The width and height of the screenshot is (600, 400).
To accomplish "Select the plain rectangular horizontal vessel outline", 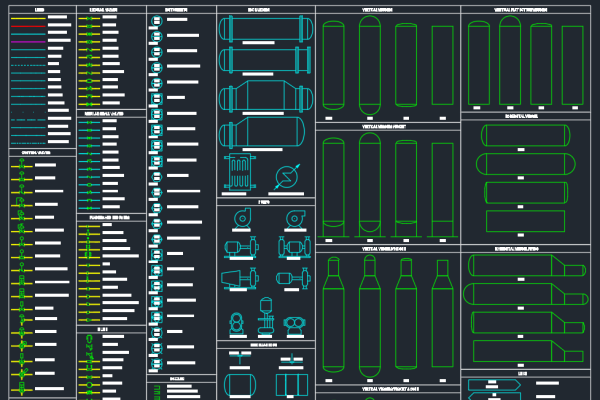I will point(525,221).
